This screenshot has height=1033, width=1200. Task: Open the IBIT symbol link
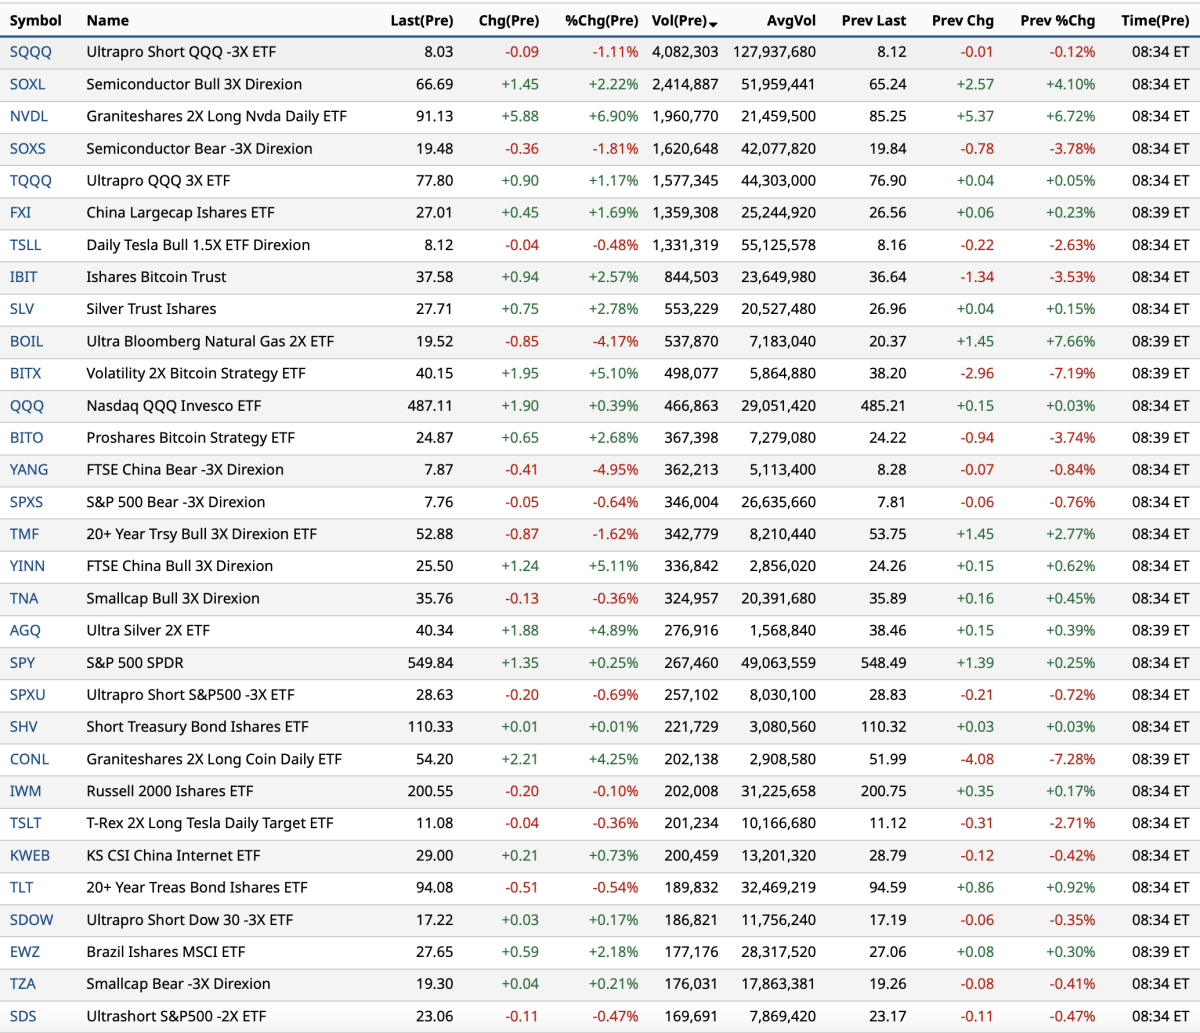tap(23, 277)
